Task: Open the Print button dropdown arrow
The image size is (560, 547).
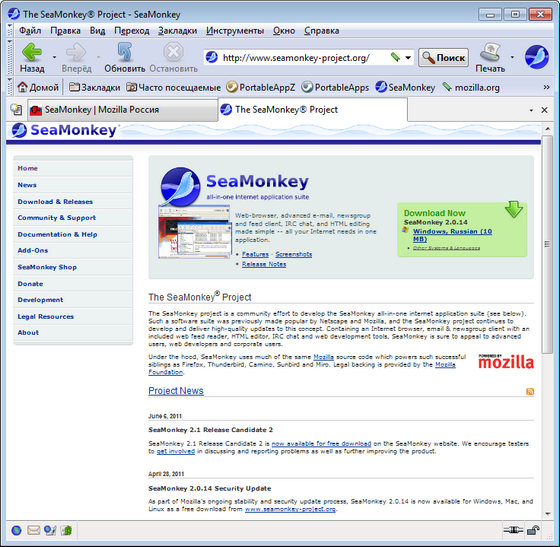Action: pos(512,57)
